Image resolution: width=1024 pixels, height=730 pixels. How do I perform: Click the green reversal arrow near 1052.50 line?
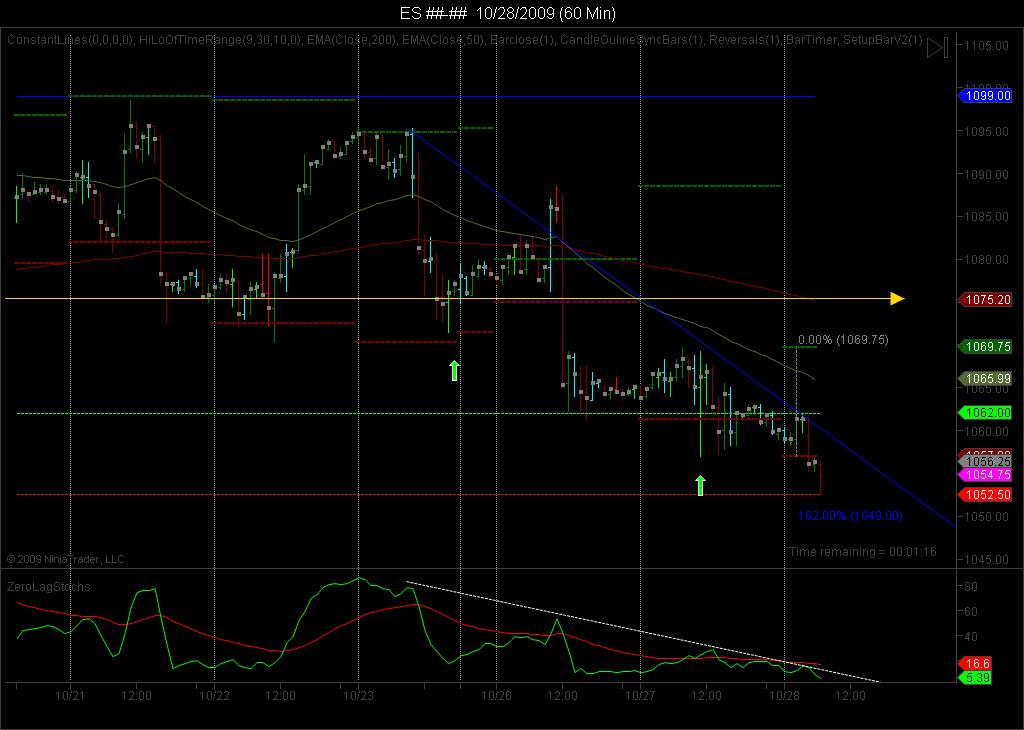tap(701, 485)
